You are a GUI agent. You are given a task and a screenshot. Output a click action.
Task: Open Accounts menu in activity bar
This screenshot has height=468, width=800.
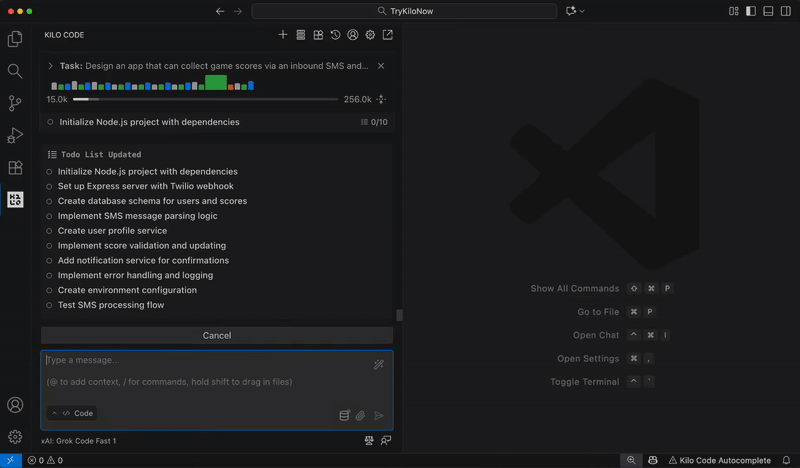(x=15, y=405)
